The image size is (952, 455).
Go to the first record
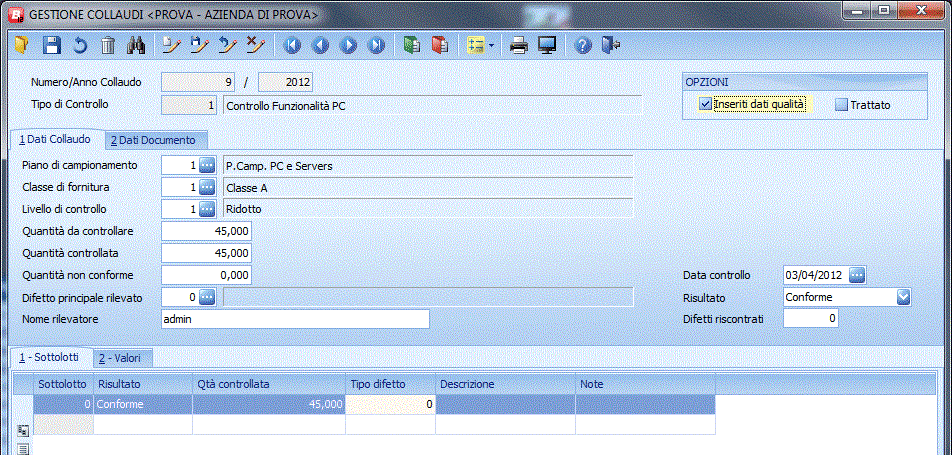pyautogui.click(x=292, y=46)
